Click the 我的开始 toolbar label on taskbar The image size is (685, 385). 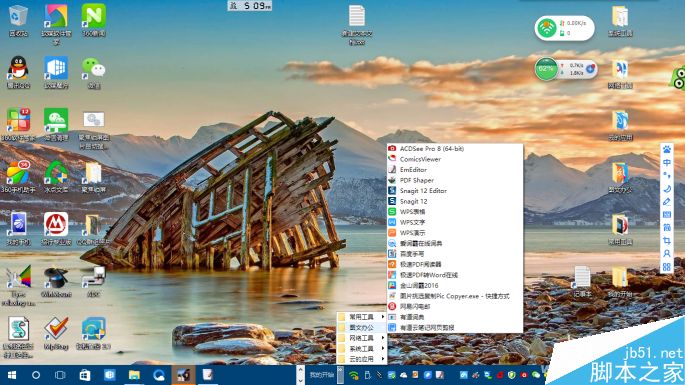click(x=322, y=375)
